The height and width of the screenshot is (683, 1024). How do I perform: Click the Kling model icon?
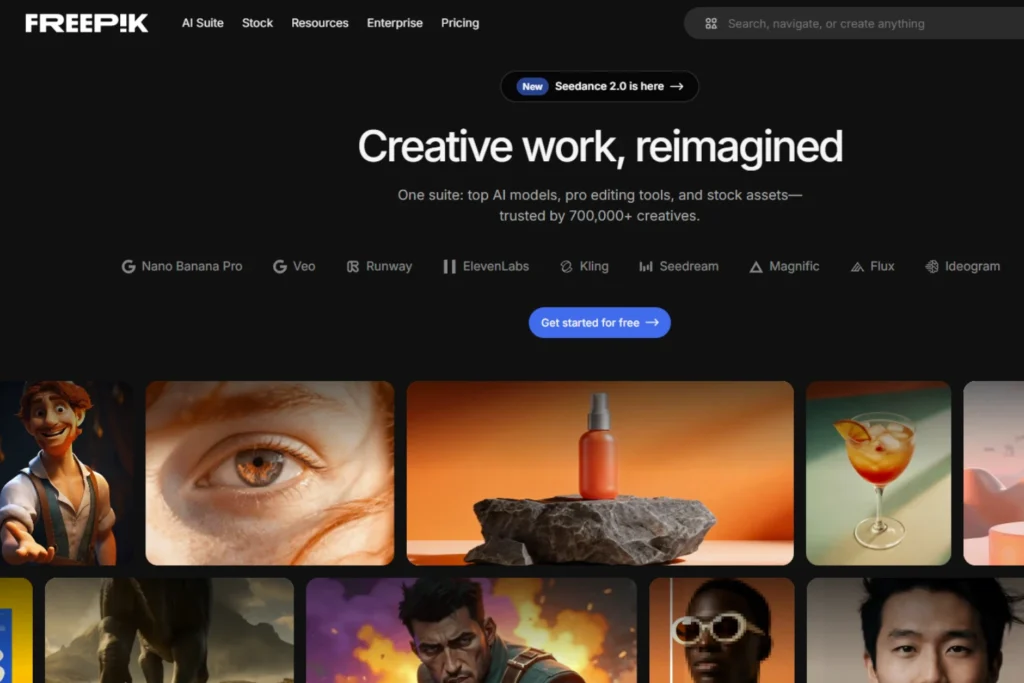[x=568, y=266]
